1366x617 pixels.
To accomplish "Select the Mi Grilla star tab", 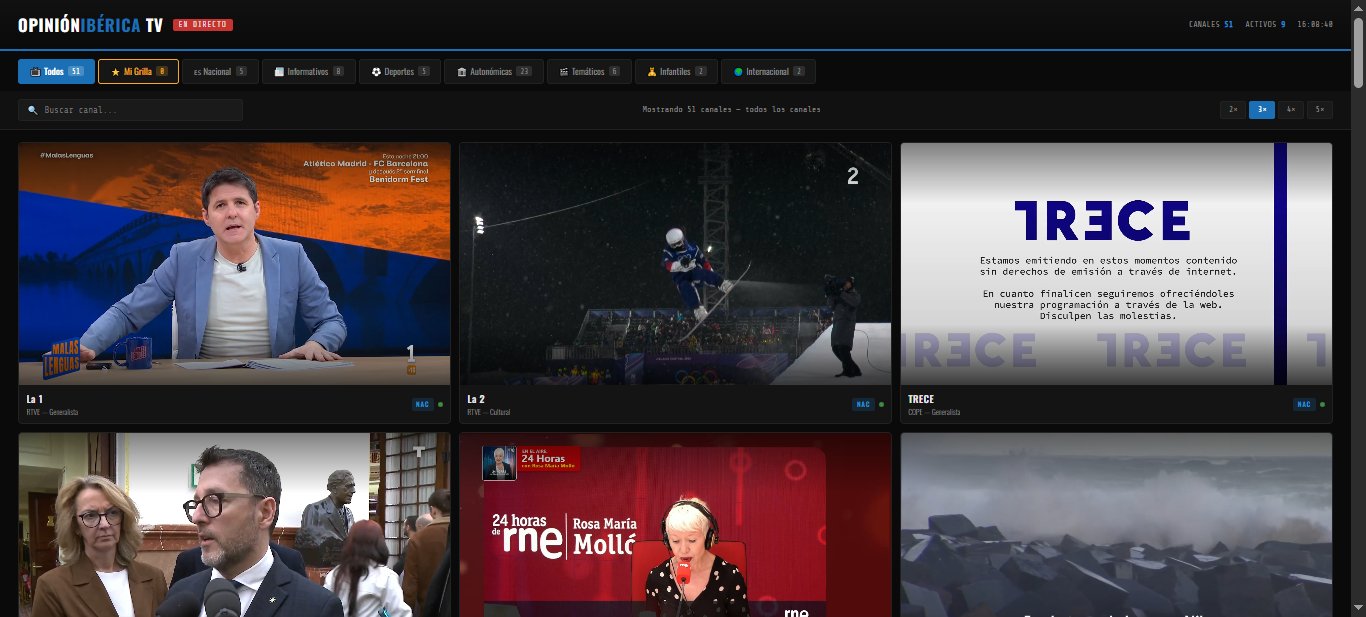I will (x=138, y=72).
